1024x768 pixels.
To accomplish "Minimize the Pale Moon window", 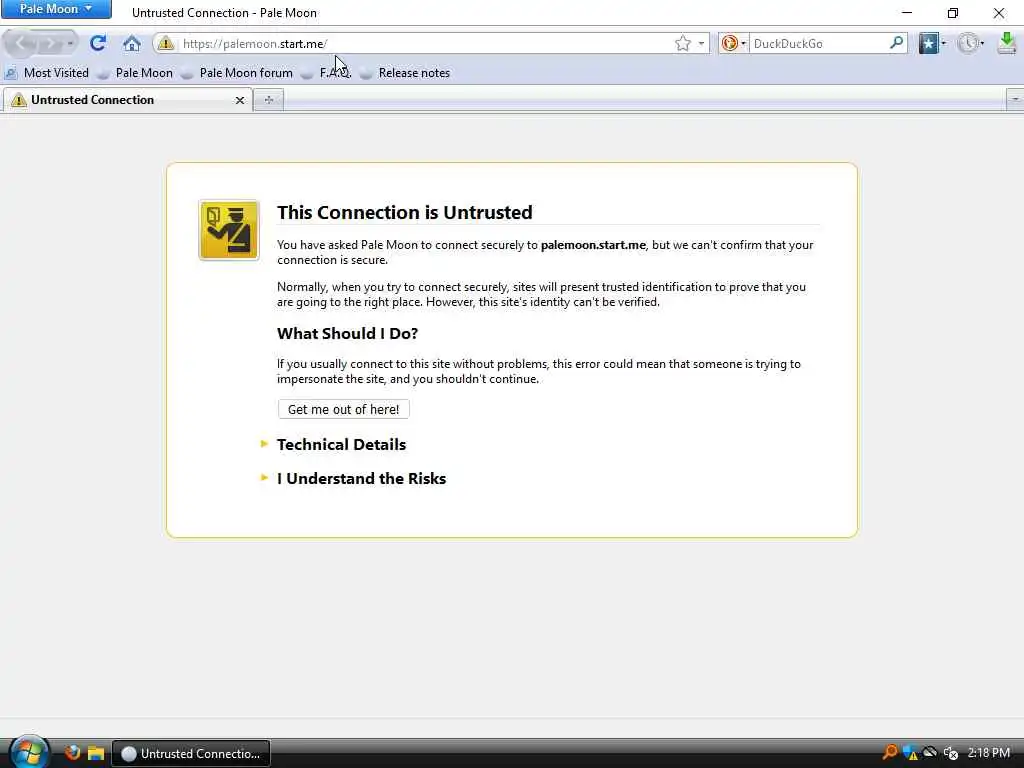I will (x=907, y=12).
